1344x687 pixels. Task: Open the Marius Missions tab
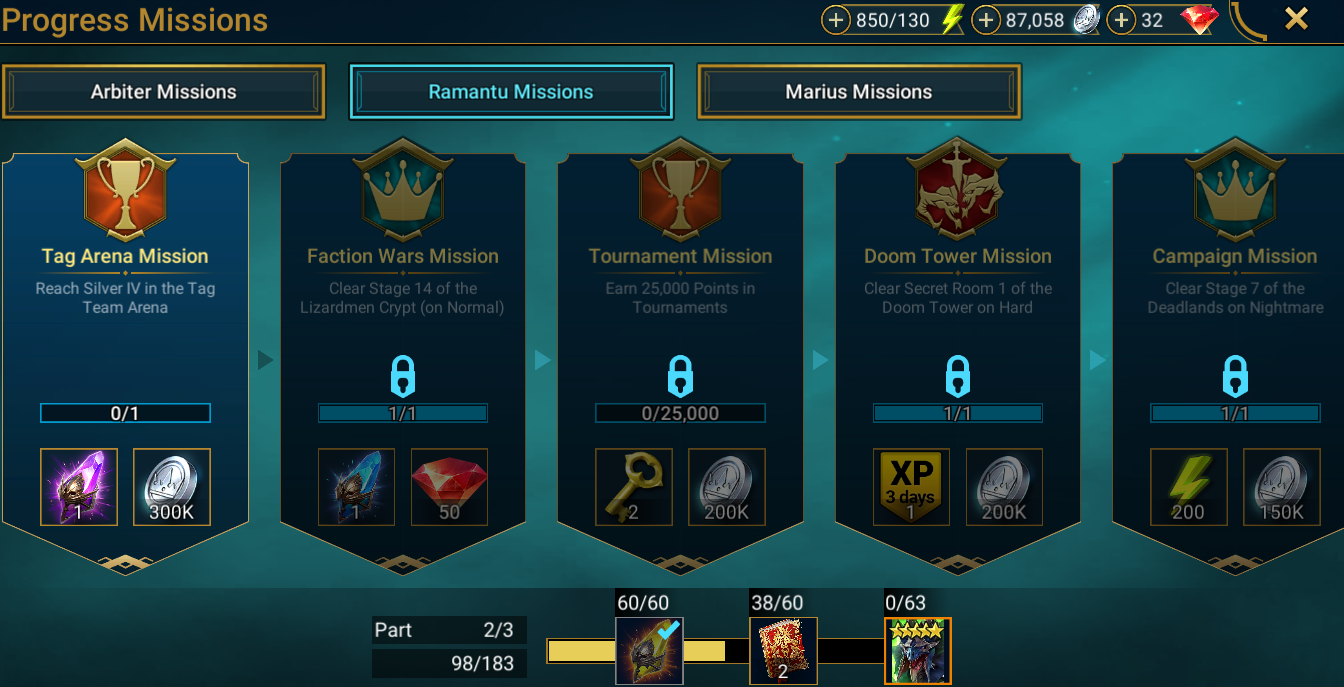pos(859,92)
